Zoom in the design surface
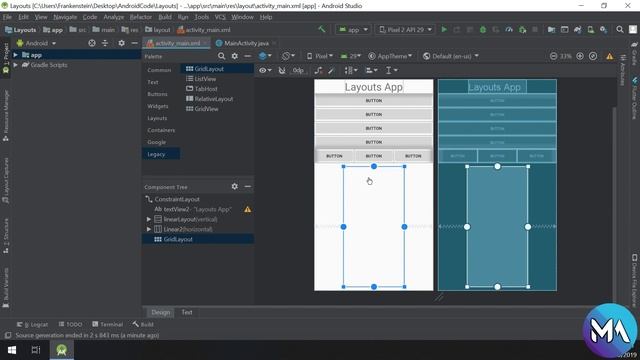Viewport: 640px width, 360px height. tap(580, 56)
